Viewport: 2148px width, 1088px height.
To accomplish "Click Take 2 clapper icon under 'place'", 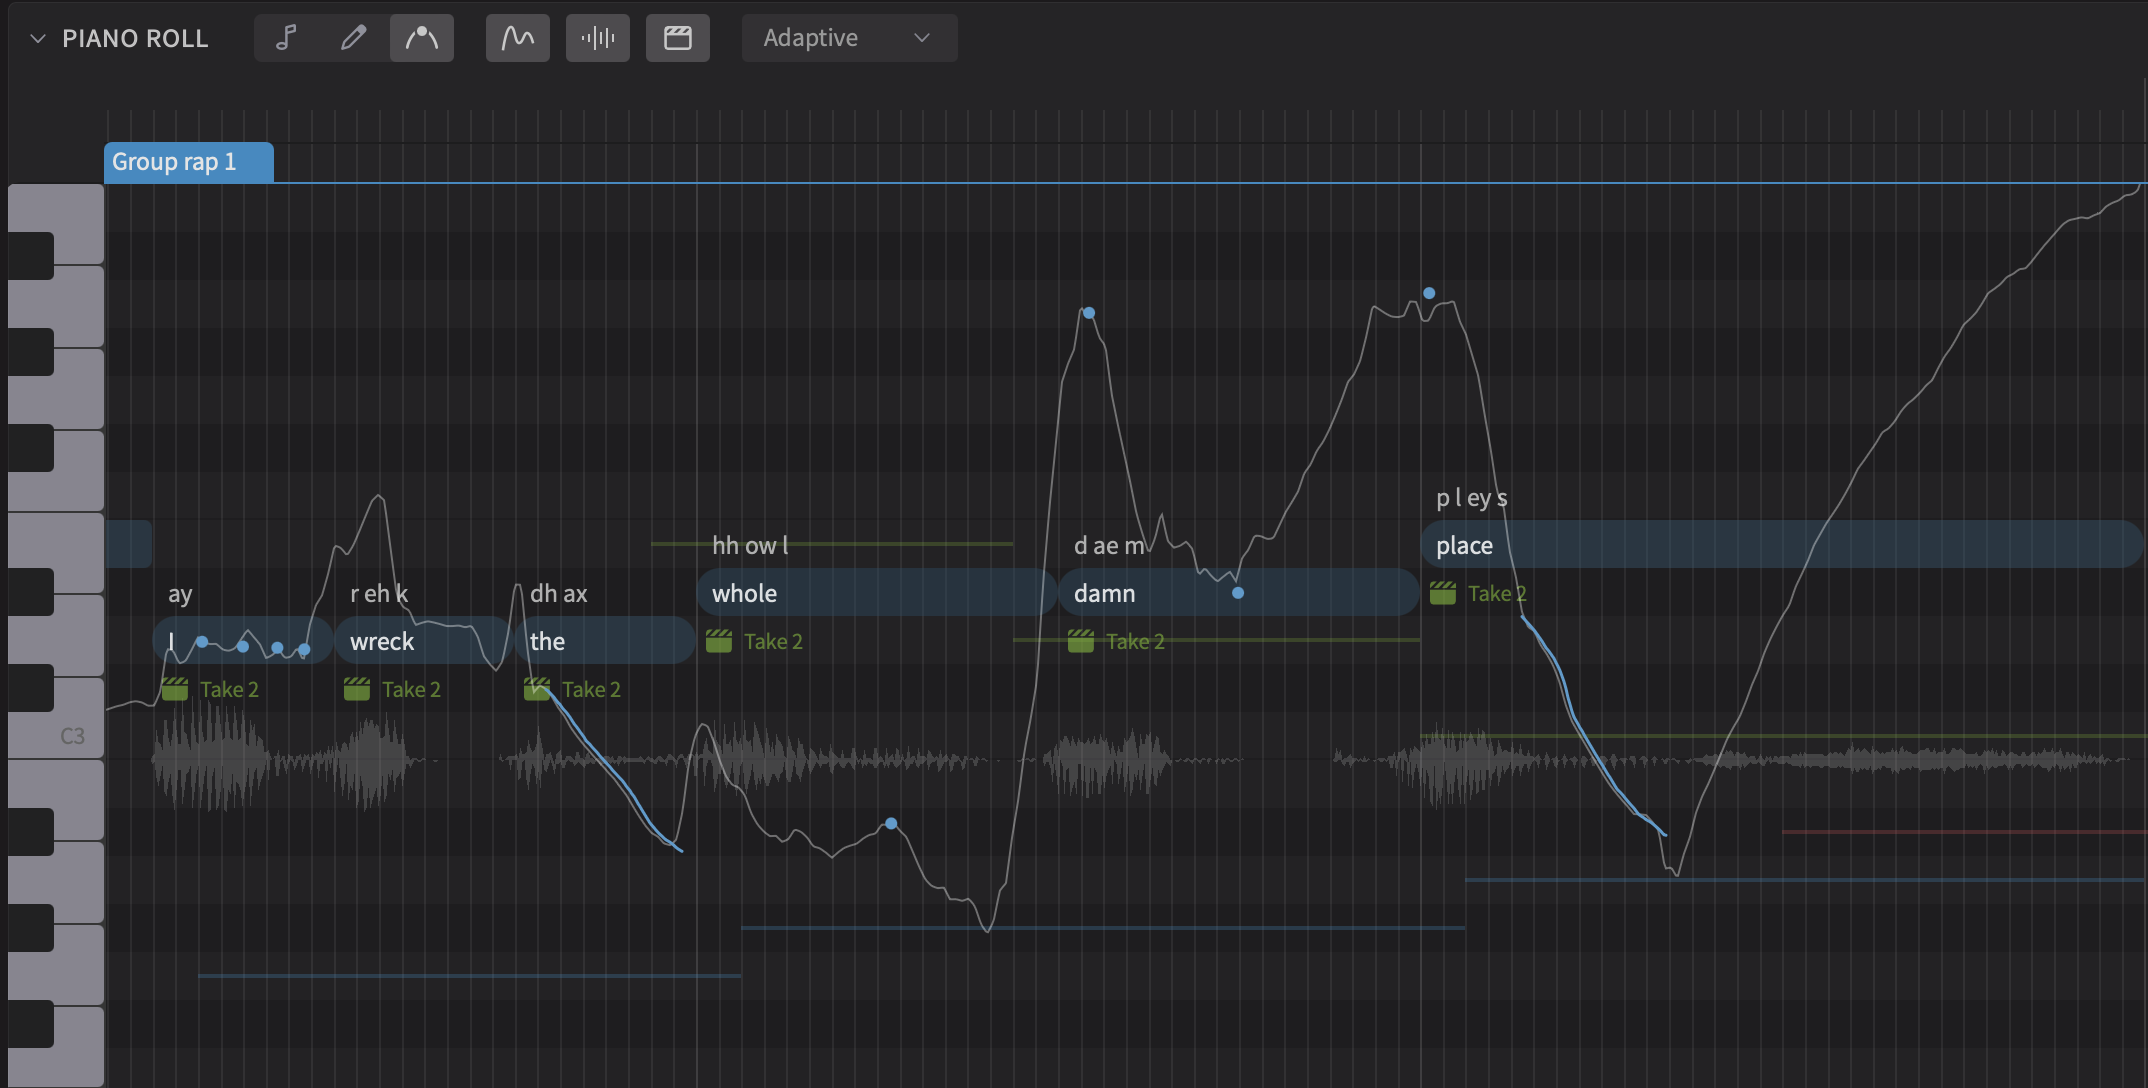I will [1442, 593].
